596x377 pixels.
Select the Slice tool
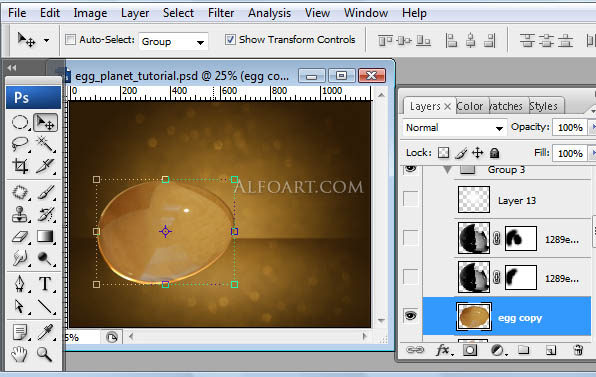click(x=45, y=166)
